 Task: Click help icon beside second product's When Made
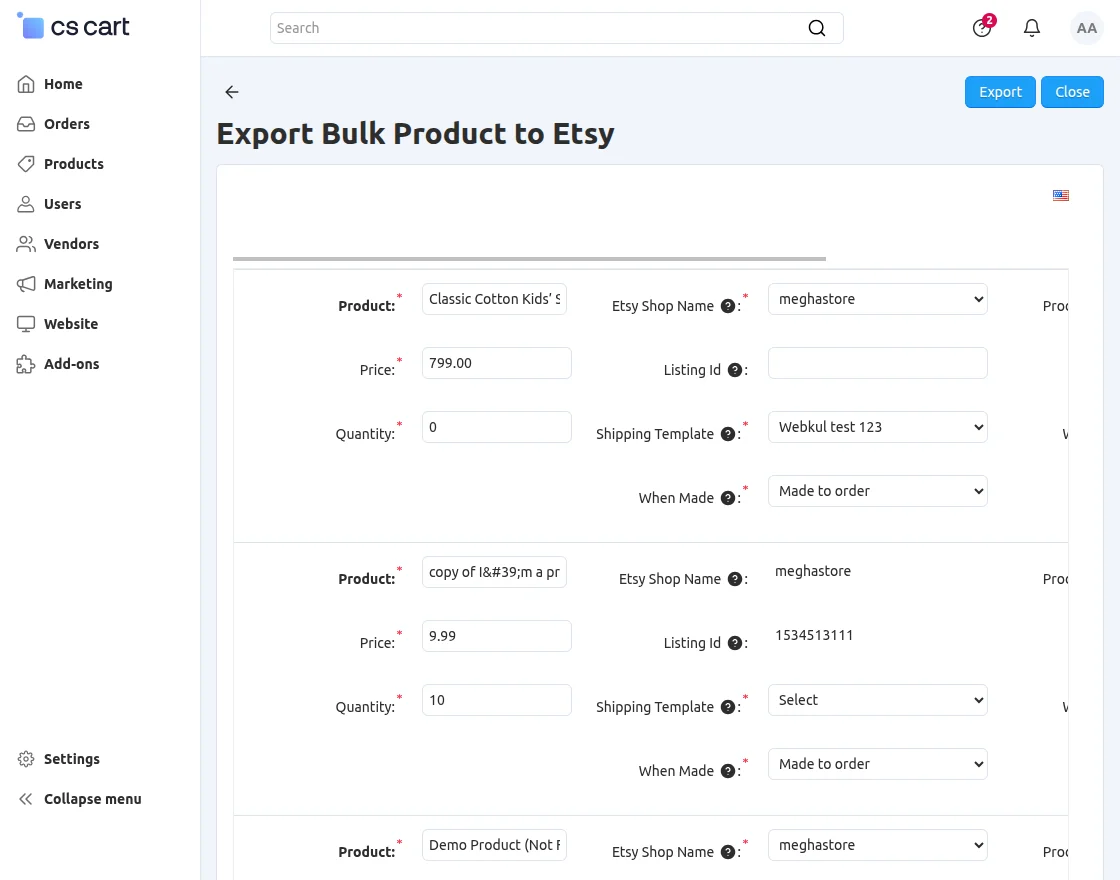(728, 771)
